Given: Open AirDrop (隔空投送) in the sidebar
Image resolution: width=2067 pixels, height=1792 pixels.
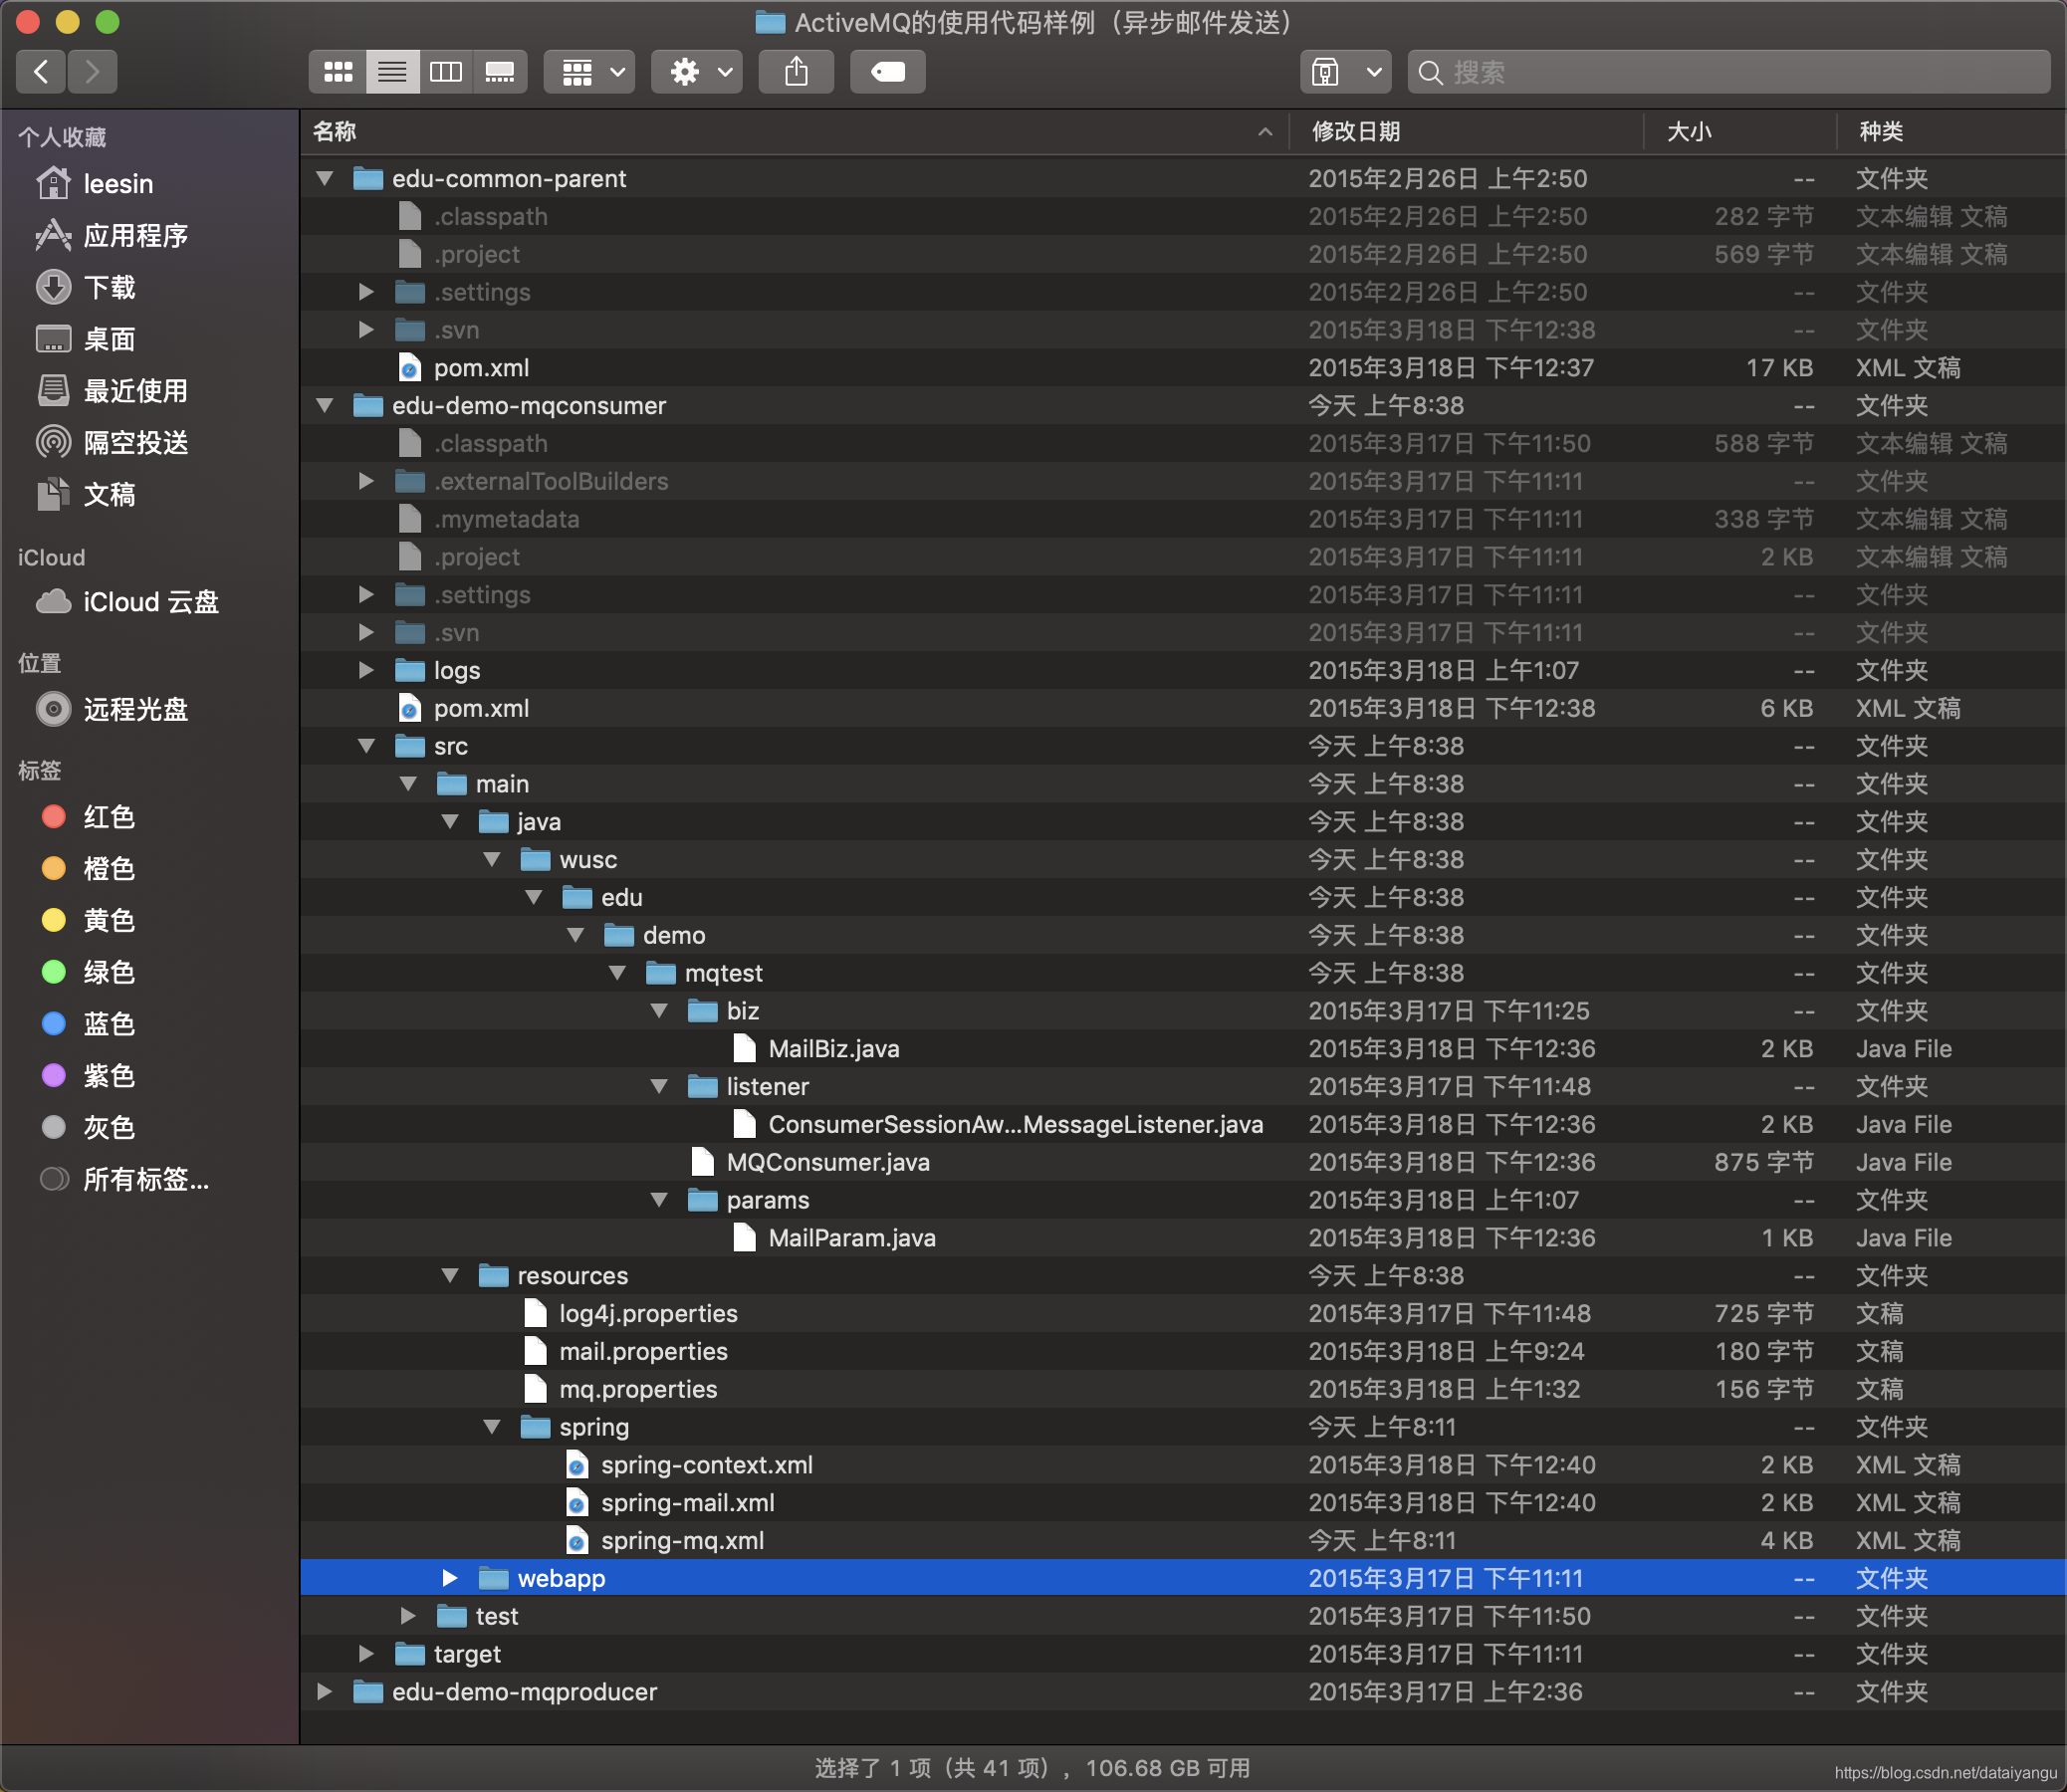Looking at the screenshot, I should click(x=136, y=443).
